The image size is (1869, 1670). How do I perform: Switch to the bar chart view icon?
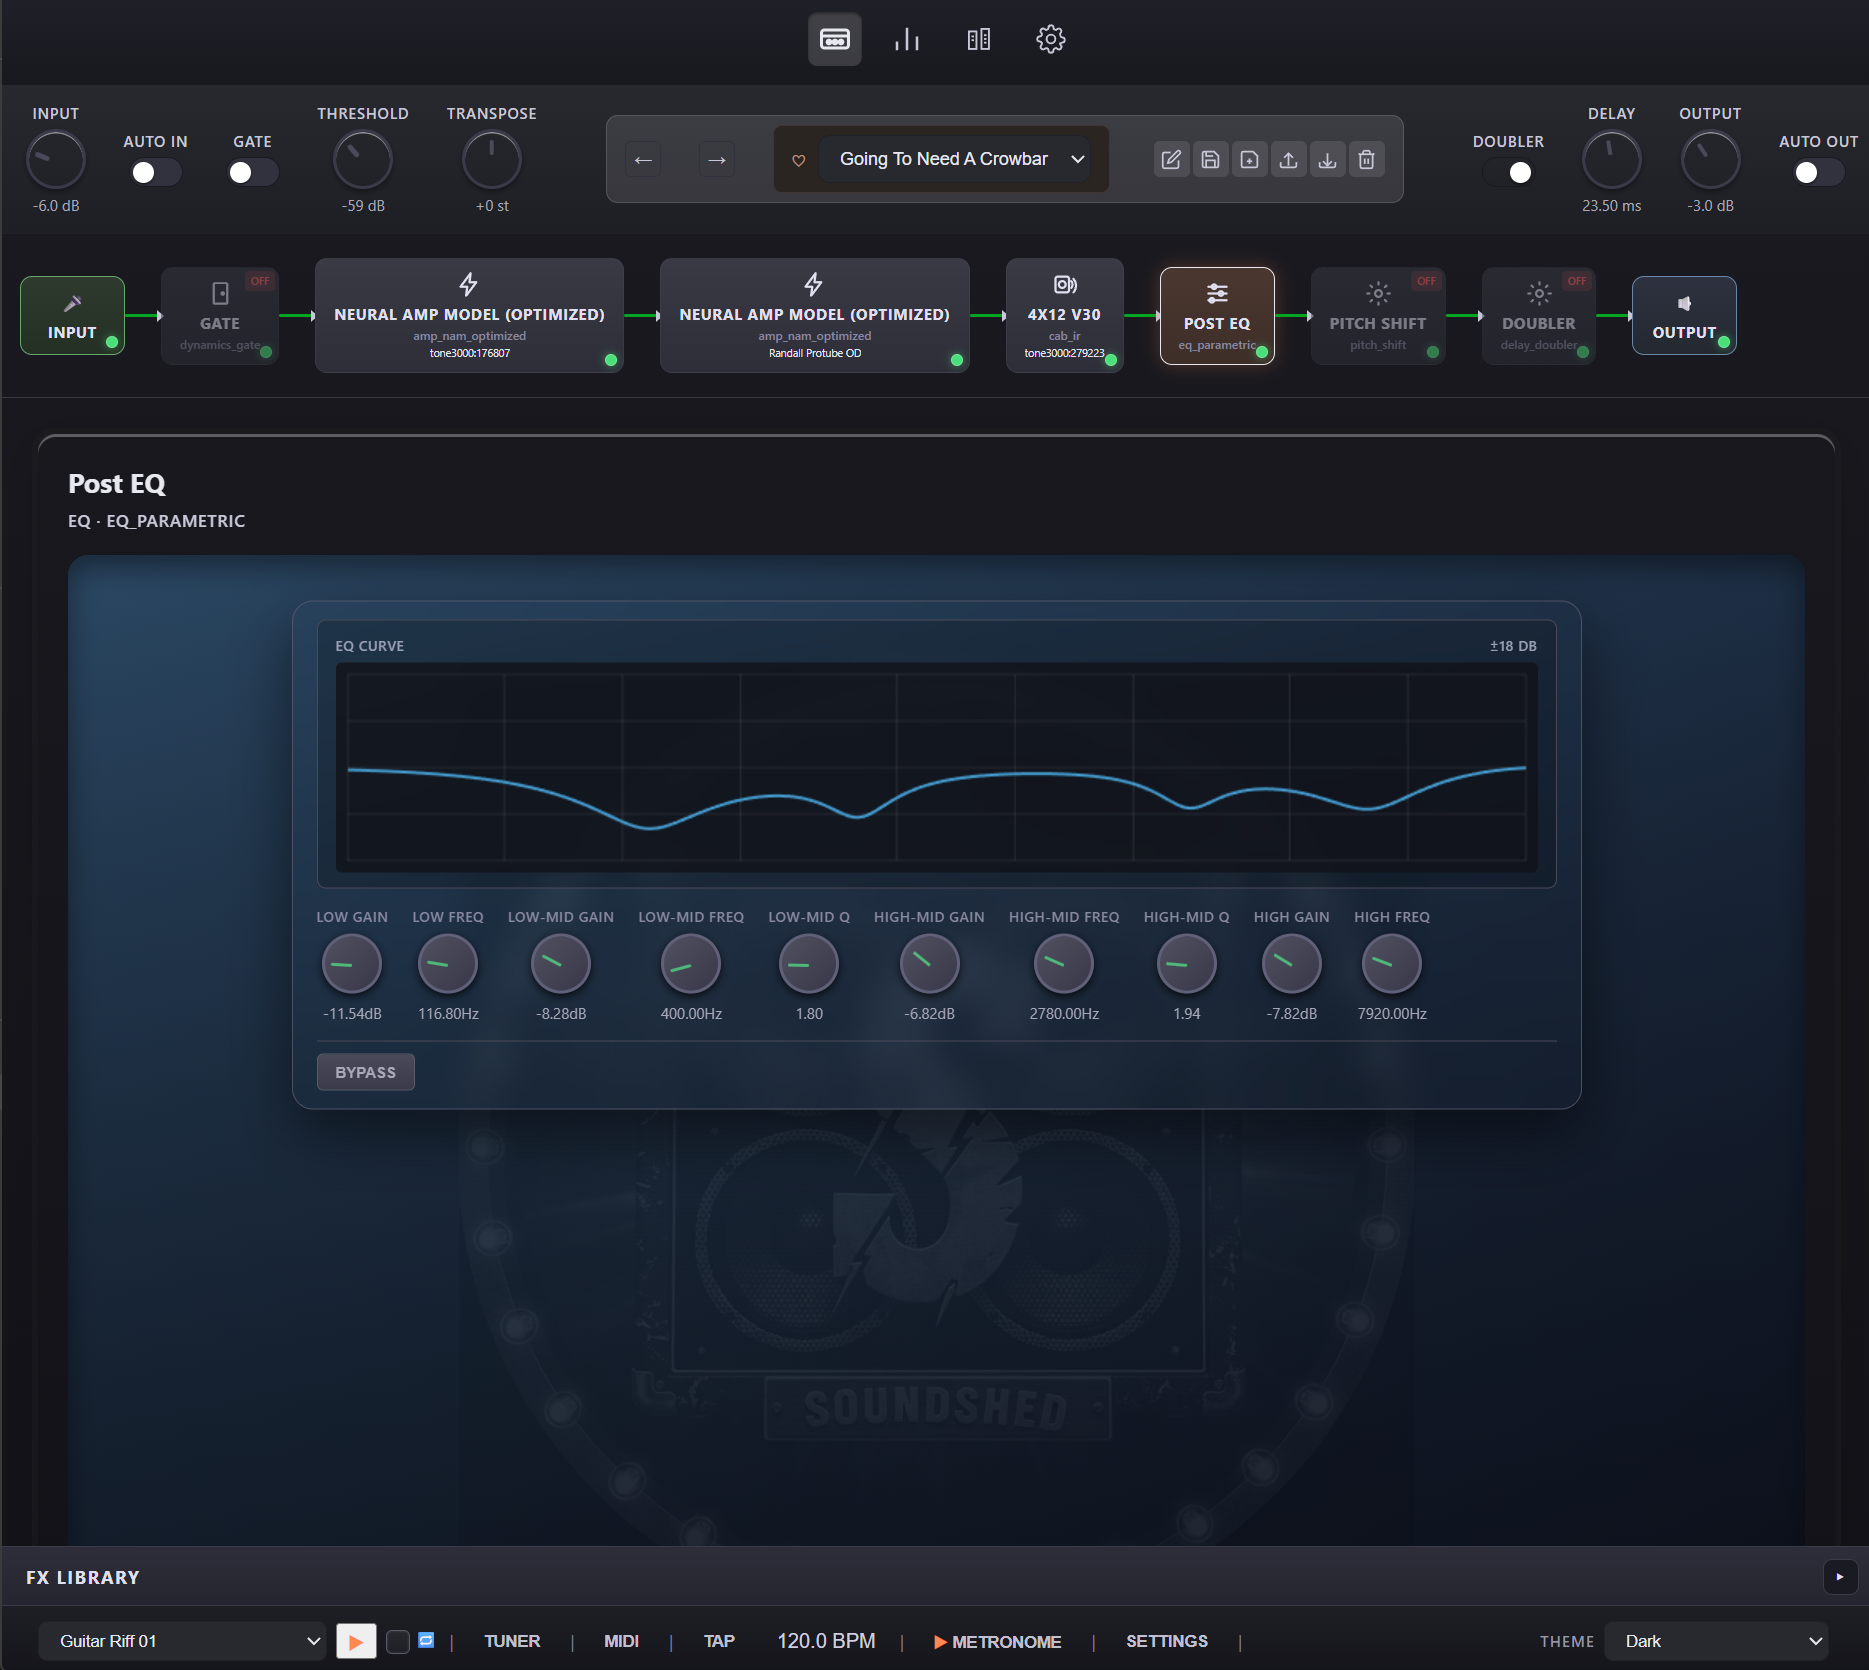[906, 39]
